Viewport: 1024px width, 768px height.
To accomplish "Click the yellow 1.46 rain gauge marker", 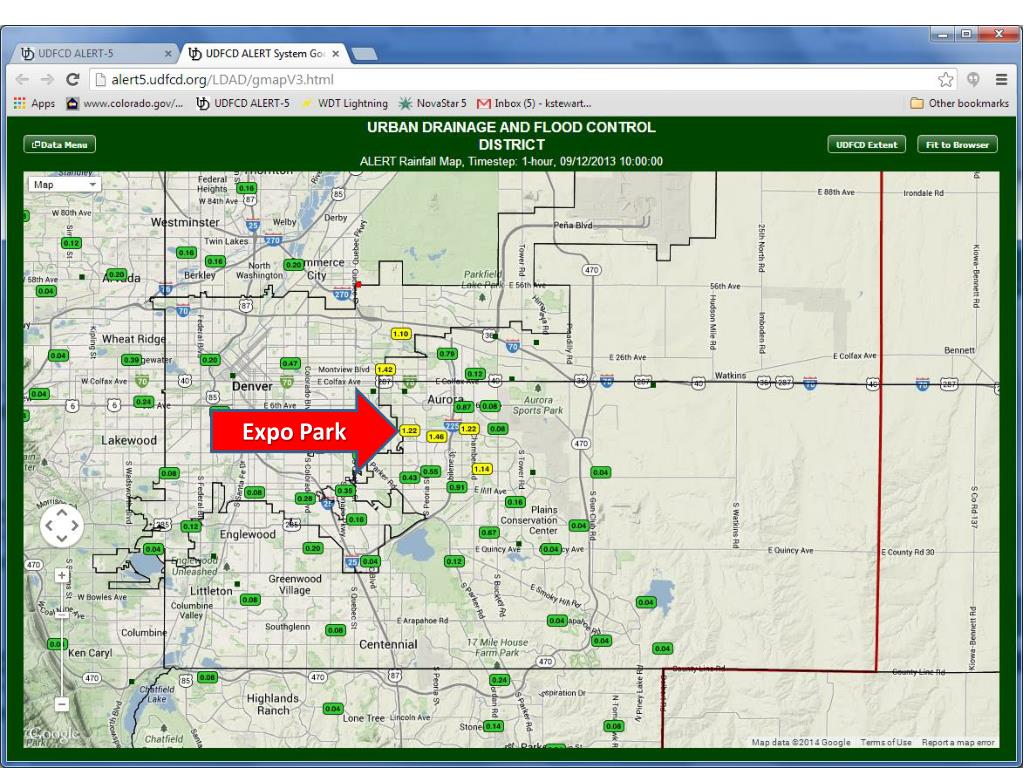I will (436, 436).
